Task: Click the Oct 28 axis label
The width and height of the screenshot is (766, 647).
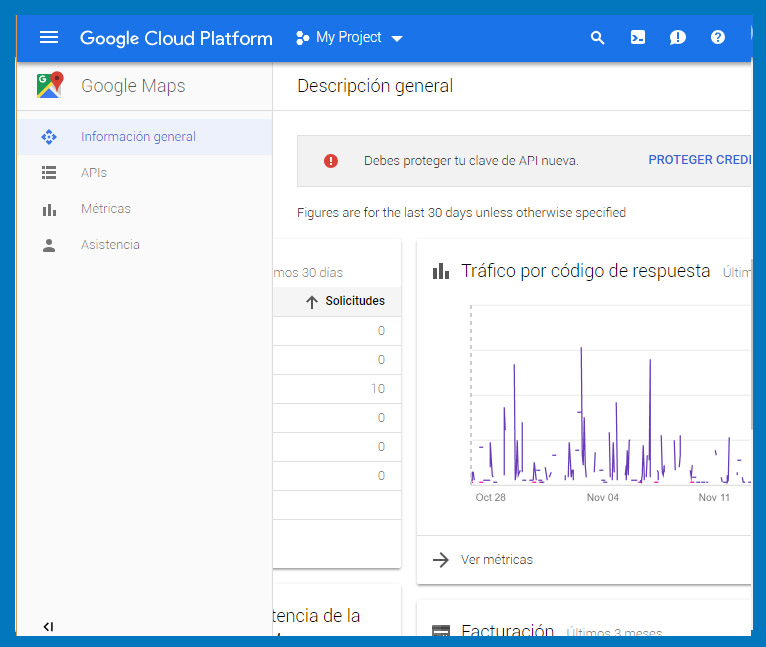Action: [490, 497]
